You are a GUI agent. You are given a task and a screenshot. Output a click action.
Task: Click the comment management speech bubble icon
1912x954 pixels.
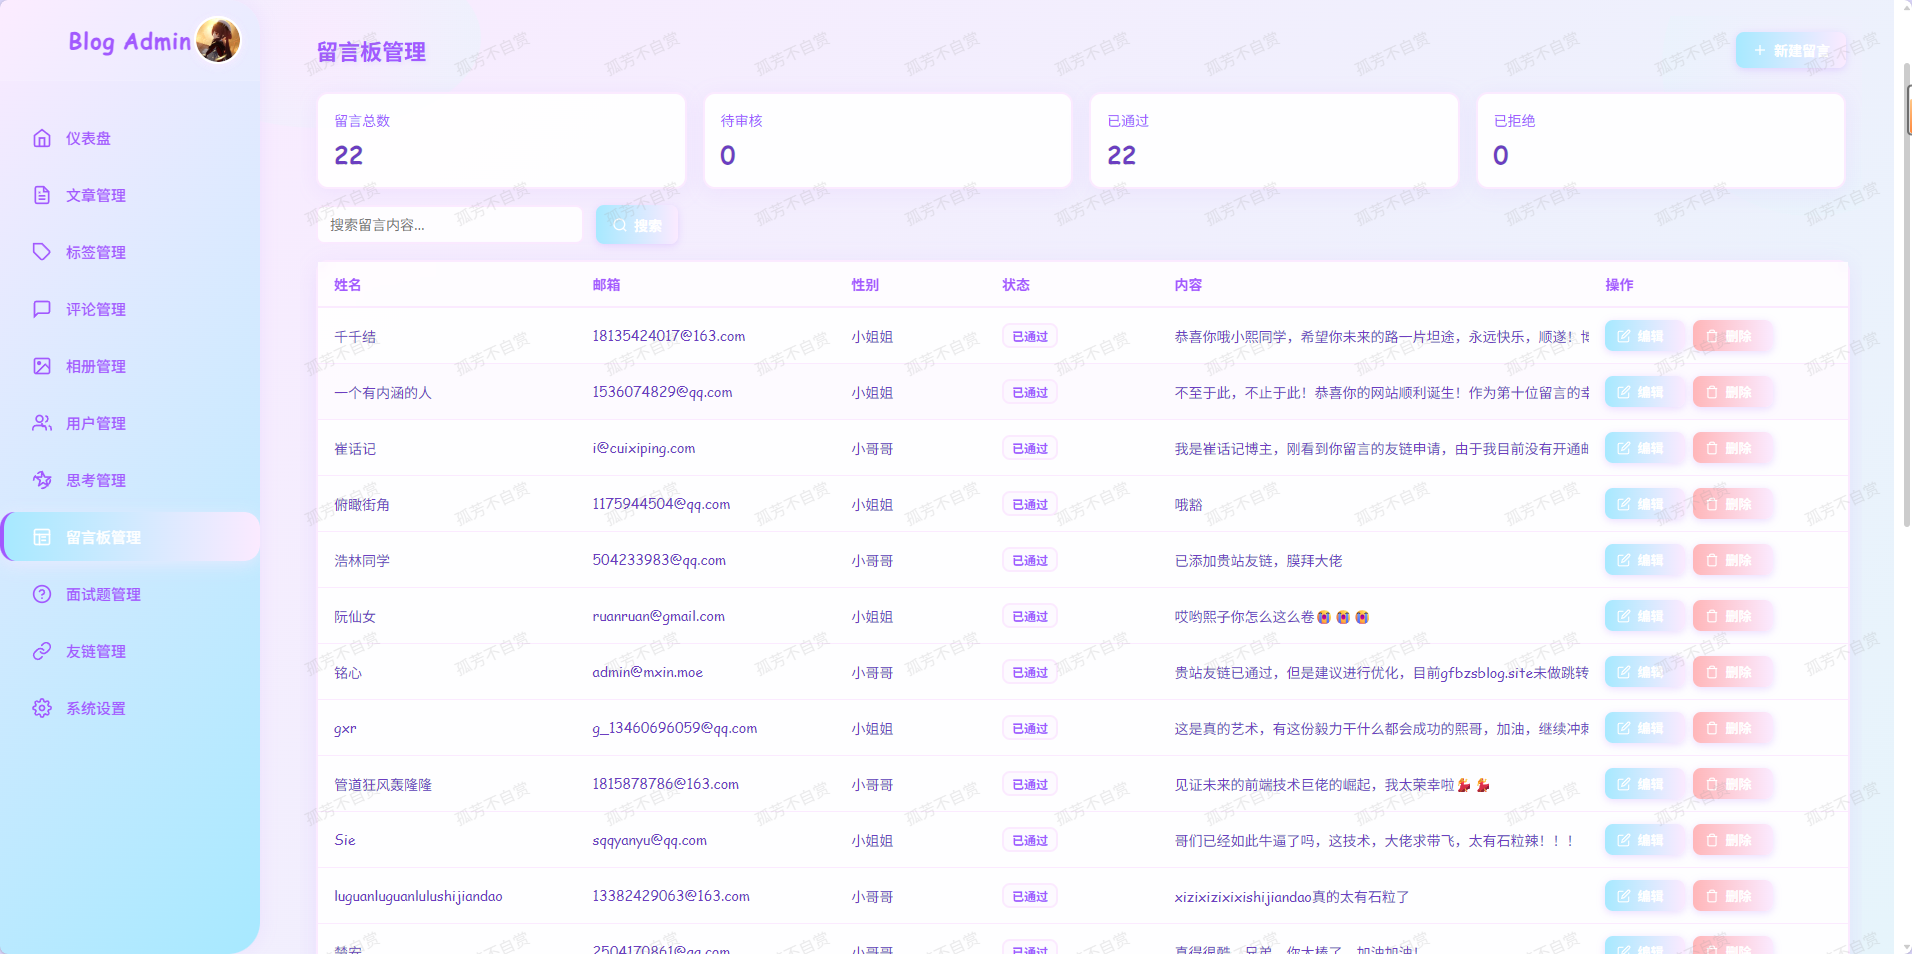[x=42, y=309]
